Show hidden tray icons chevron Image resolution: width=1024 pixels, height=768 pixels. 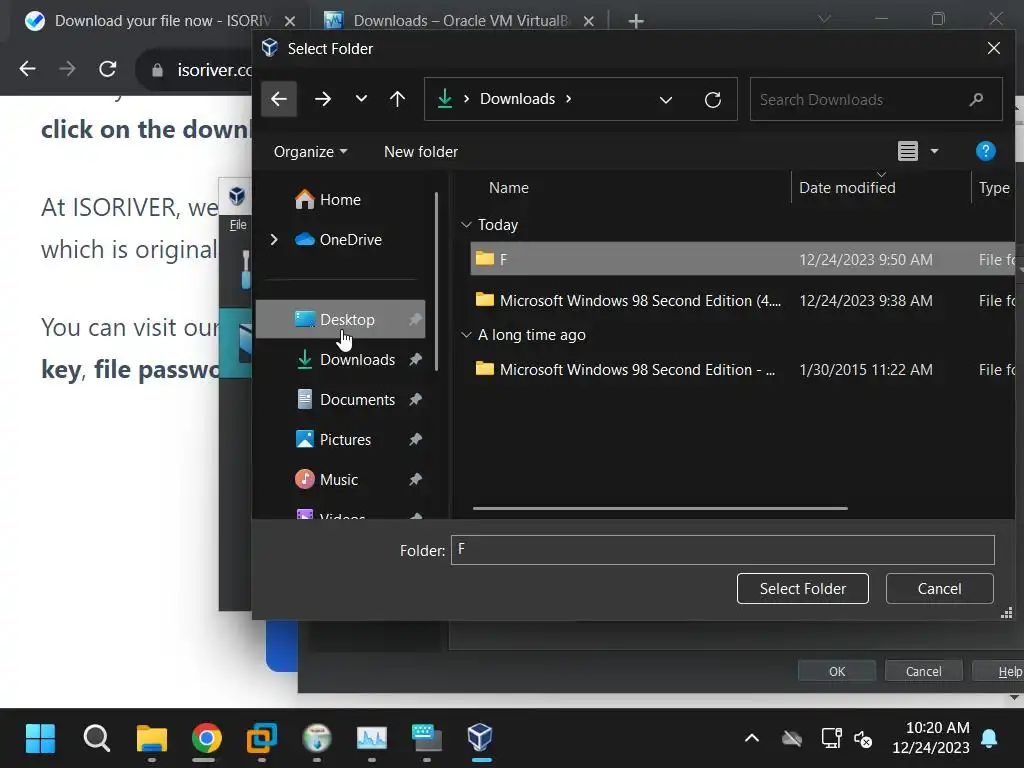(x=752, y=739)
